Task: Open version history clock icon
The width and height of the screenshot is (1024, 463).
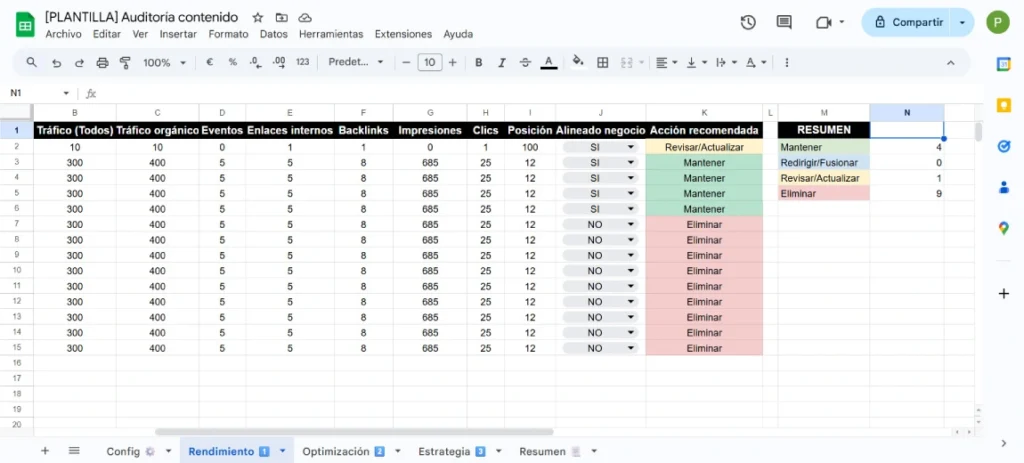Action: (748, 22)
